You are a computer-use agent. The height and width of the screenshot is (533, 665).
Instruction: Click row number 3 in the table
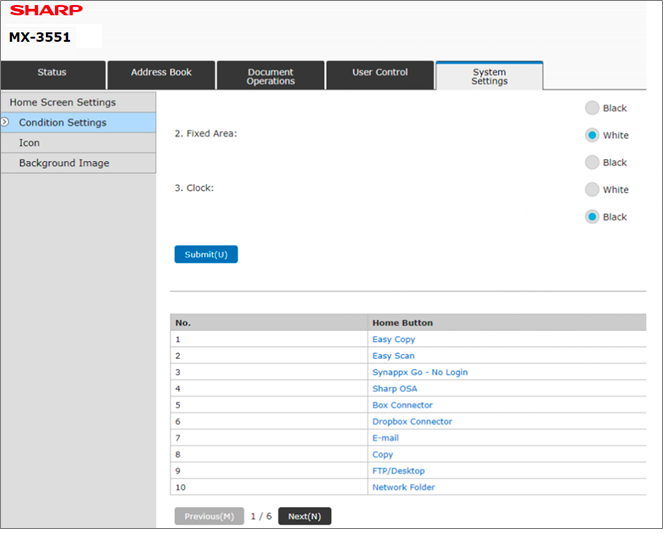[x=178, y=372]
